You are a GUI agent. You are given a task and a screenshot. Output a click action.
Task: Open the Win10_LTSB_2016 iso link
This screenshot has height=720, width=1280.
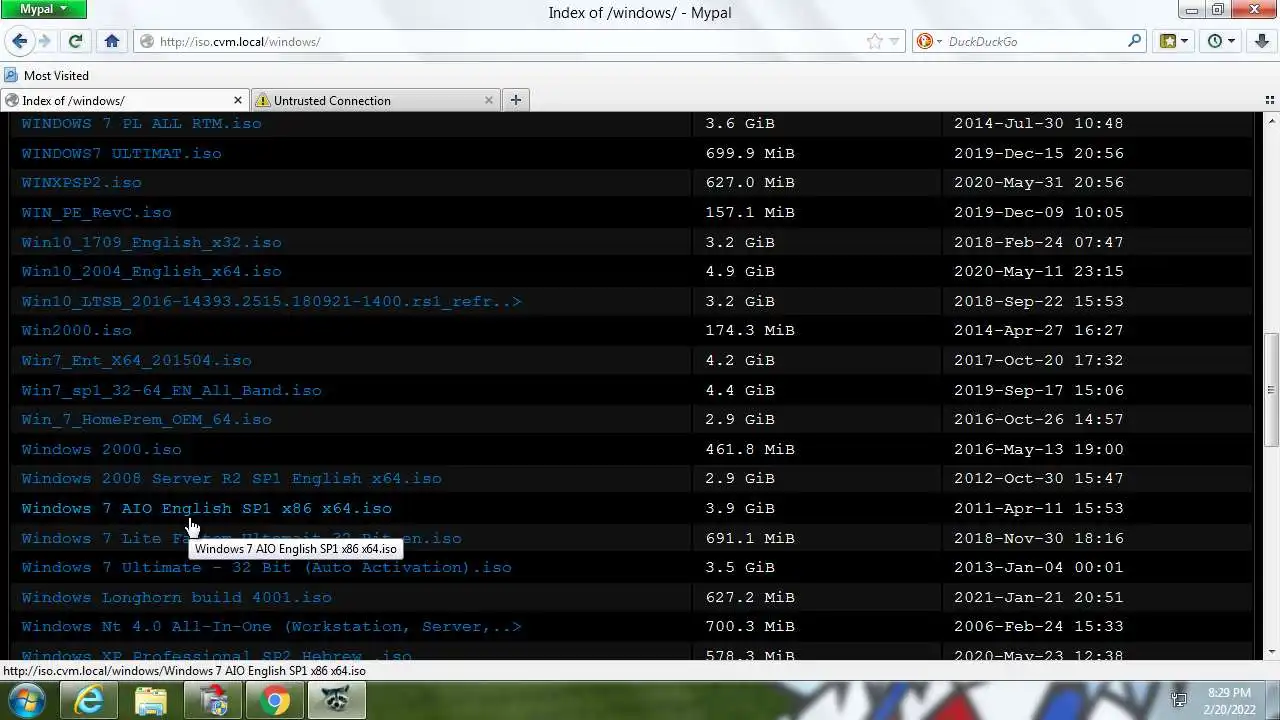272,301
